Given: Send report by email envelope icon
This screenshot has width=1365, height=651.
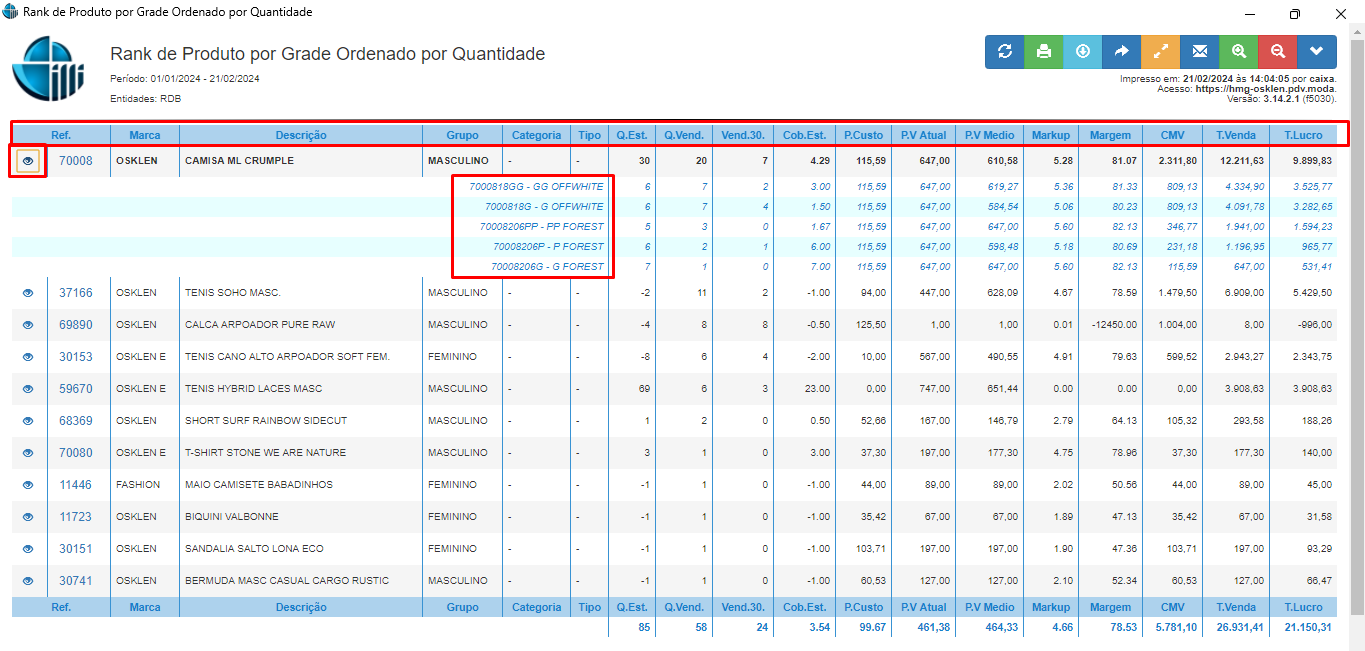Looking at the screenshot, I should coord(1199,52).
